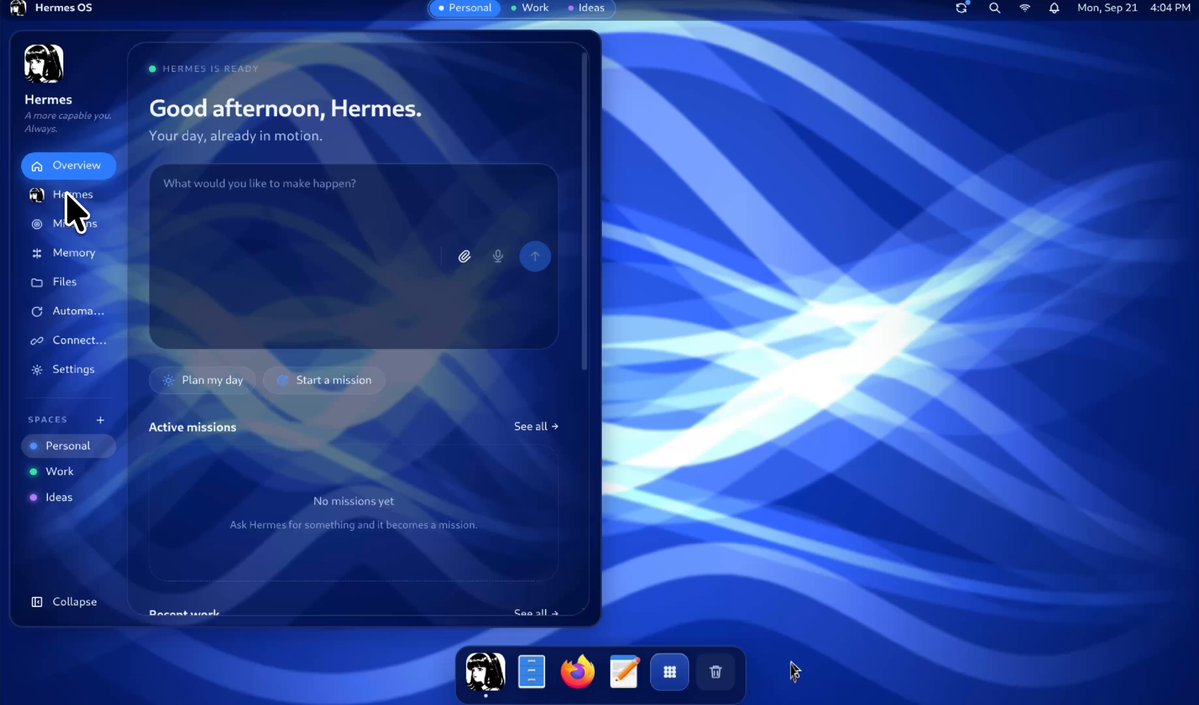Open the app grid launcher in dock
Image resolution: width=1199 pixels, height=705 pixels.
point(670,671)
